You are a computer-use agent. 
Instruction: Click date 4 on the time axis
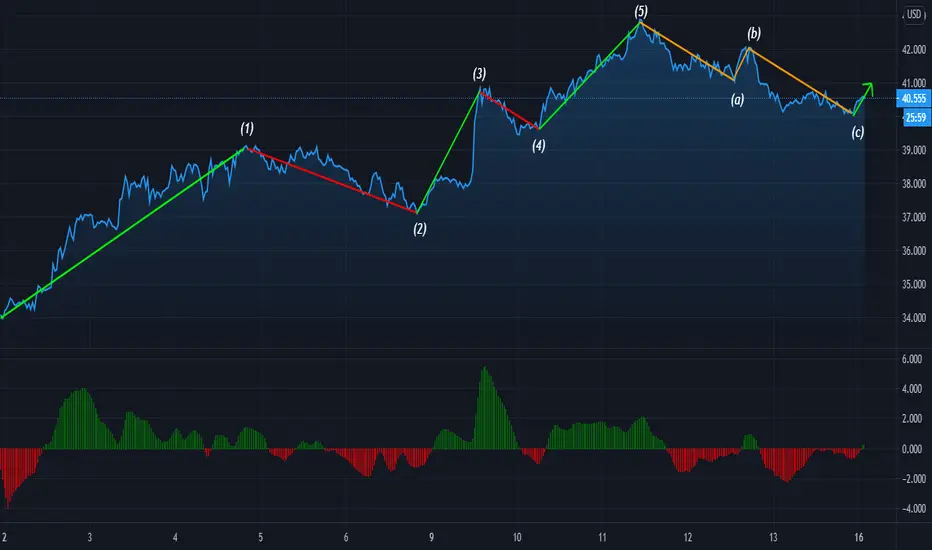[x=175, y=538]
